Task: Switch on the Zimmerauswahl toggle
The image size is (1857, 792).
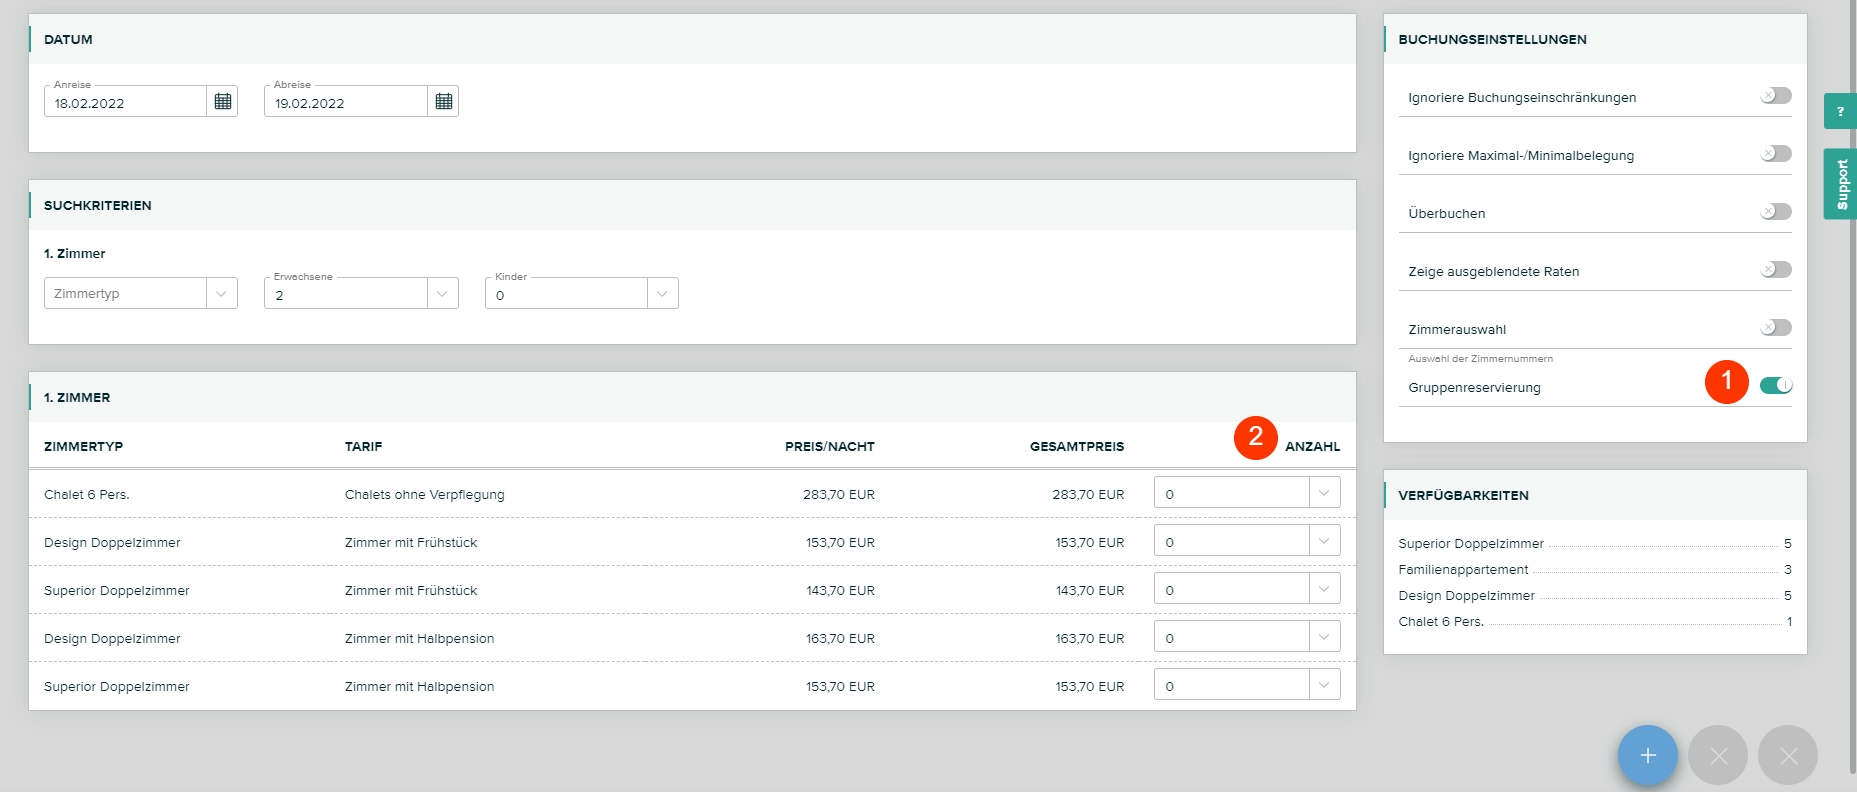Action: pyautogui.click(x=1775, y=328)
